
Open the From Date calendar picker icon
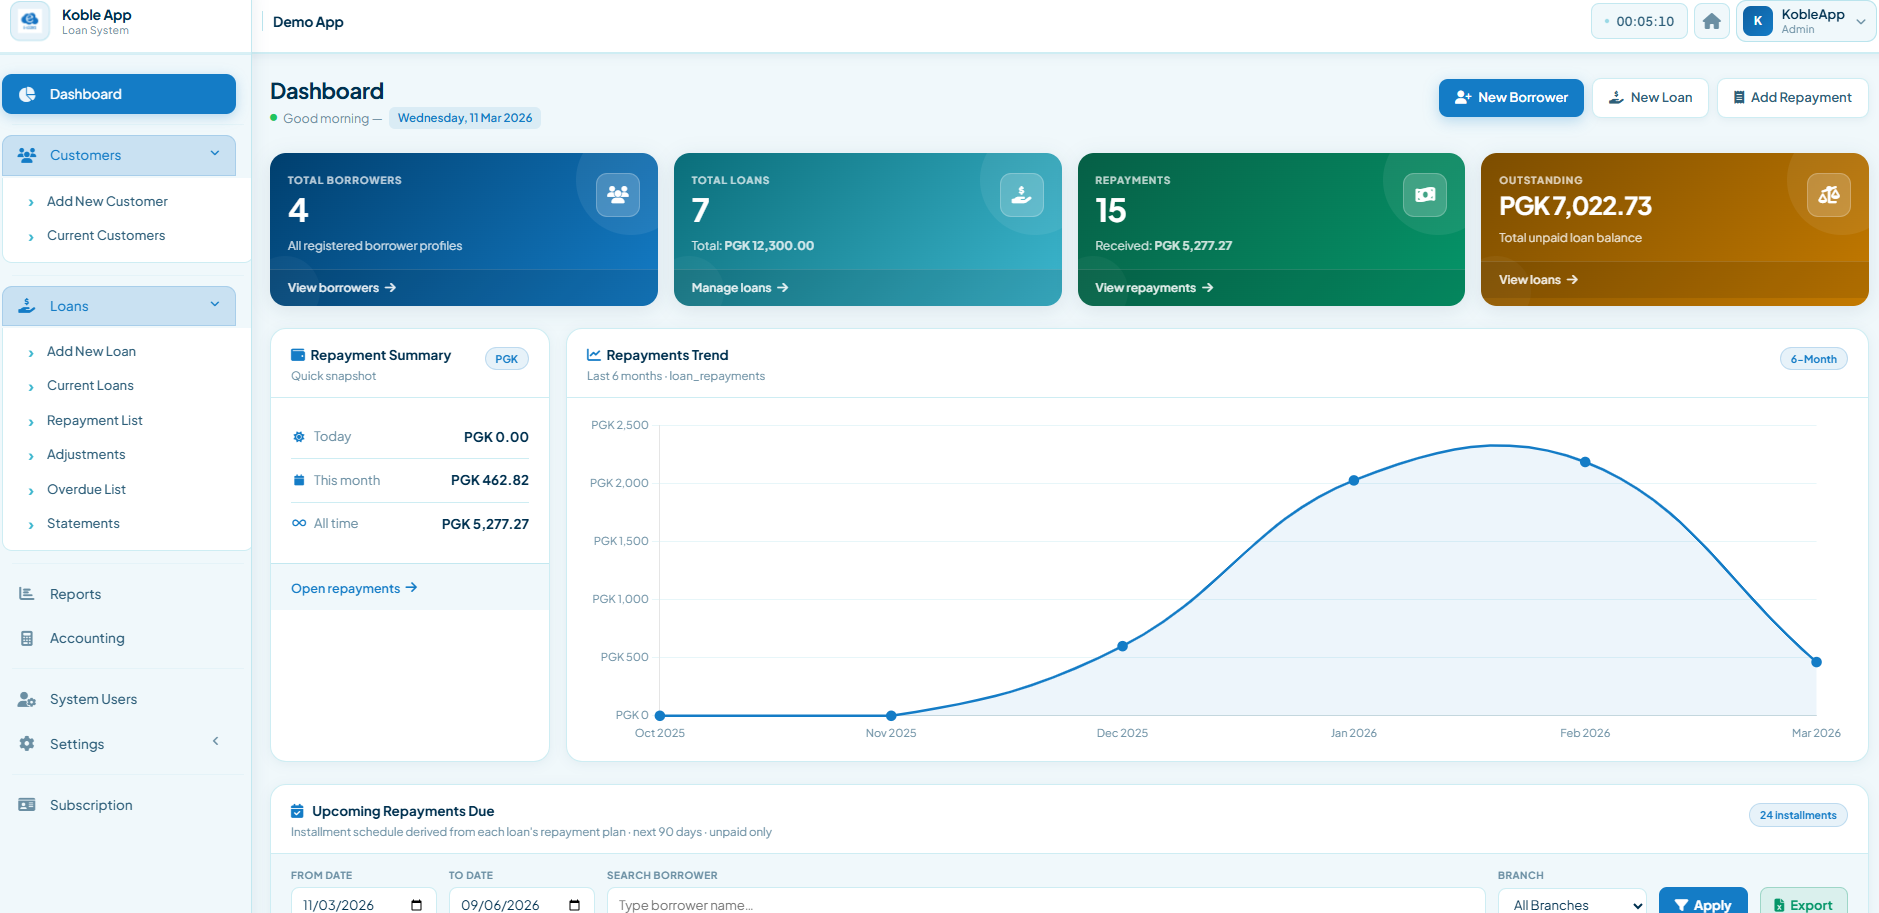pos(416,905)
